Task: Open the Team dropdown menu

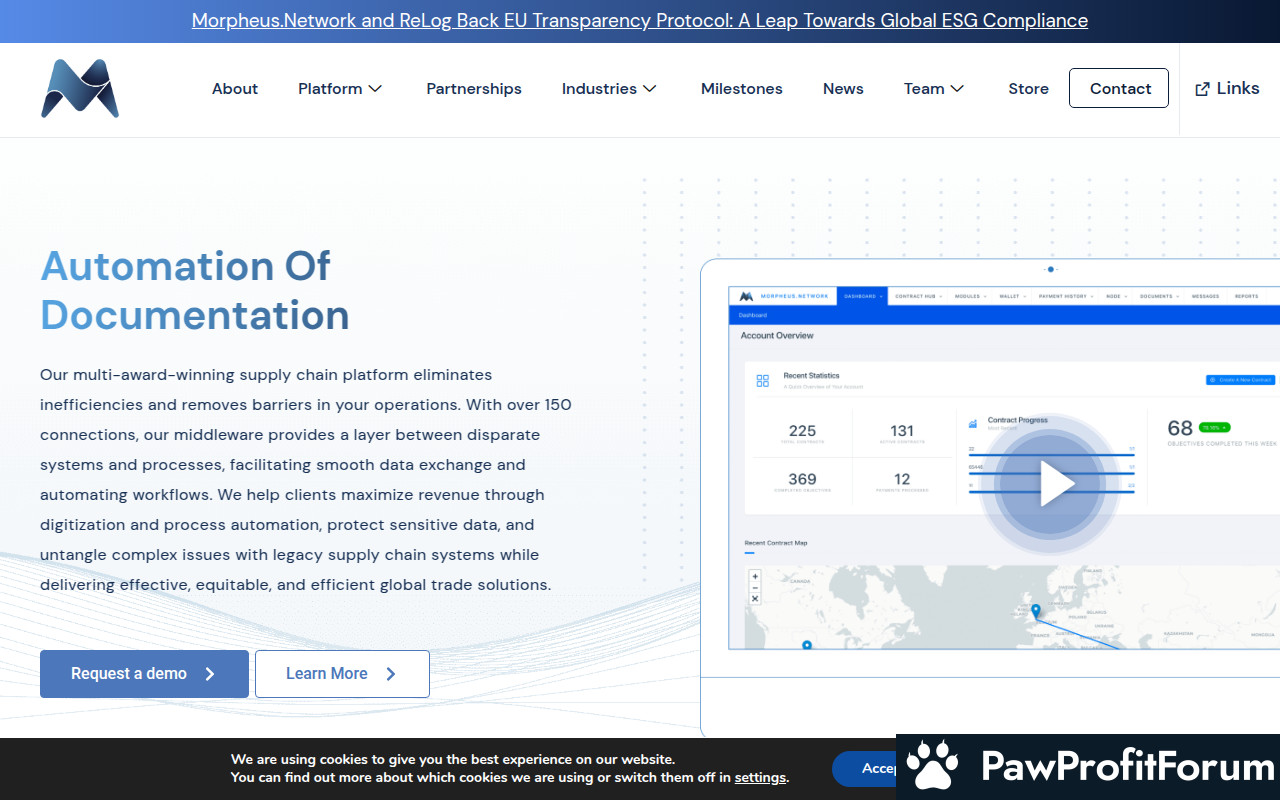Action: coord(934,89)
